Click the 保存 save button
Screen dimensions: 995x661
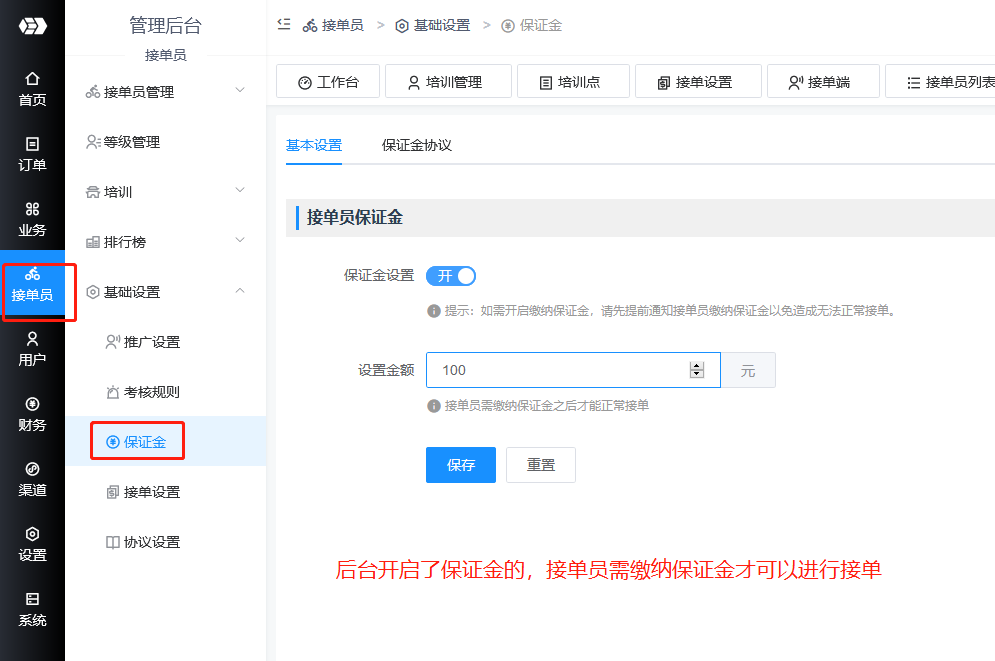pos(460,465)
